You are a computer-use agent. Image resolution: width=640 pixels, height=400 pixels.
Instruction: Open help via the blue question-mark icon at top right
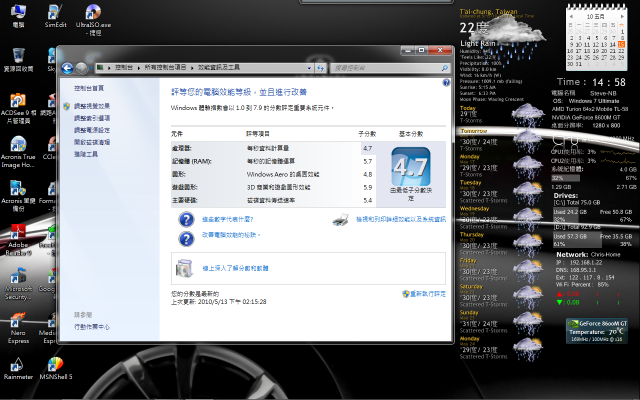(x=446, y=82)
